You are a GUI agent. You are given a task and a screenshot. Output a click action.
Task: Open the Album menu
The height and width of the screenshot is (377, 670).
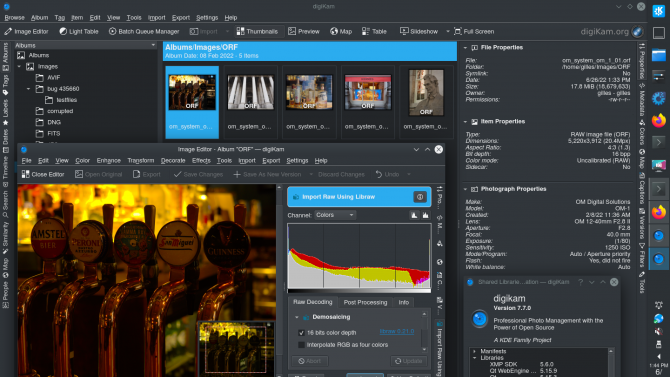click(39, 18)
